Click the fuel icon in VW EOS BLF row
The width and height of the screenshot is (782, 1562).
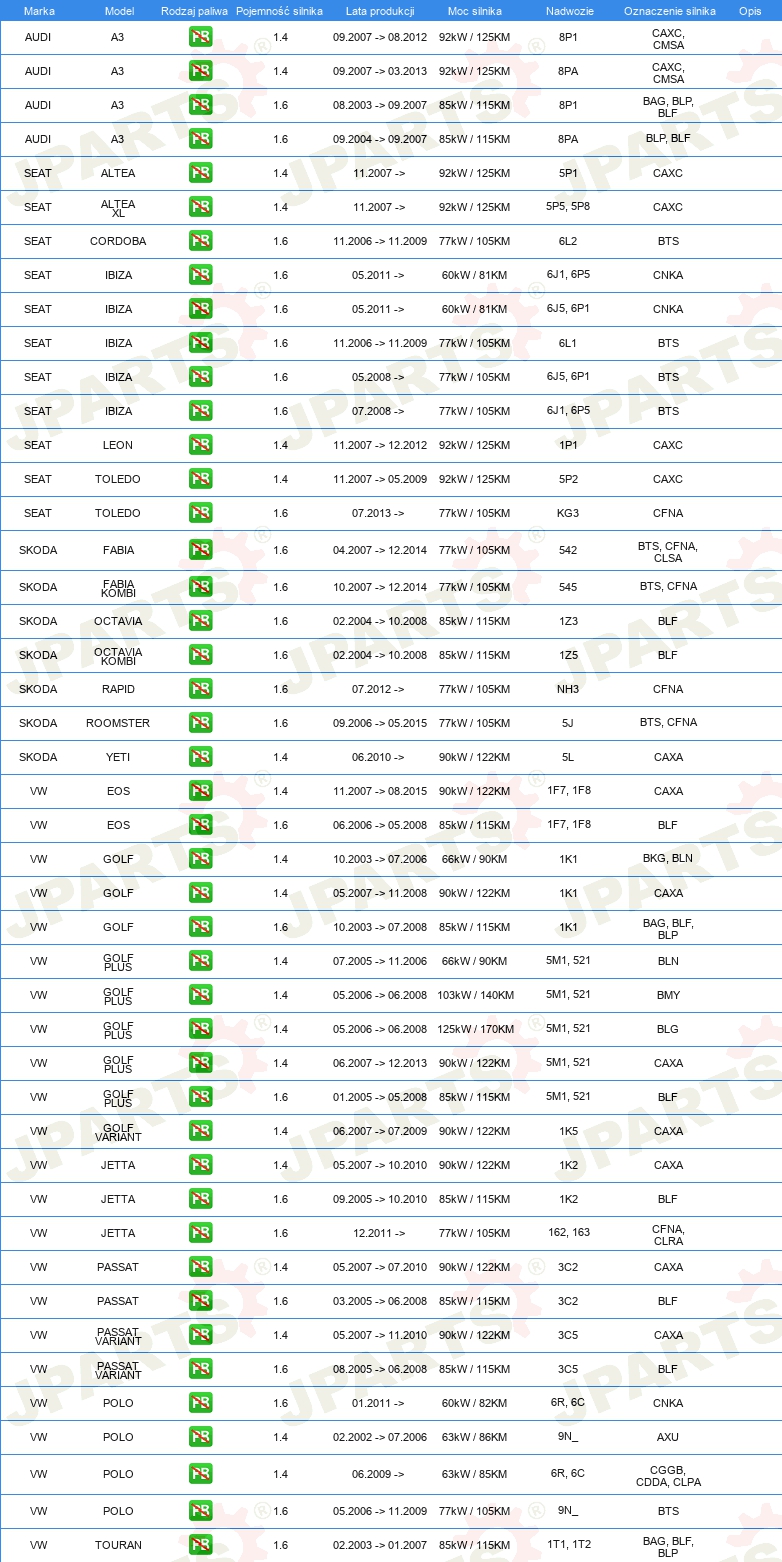[200, 825]
